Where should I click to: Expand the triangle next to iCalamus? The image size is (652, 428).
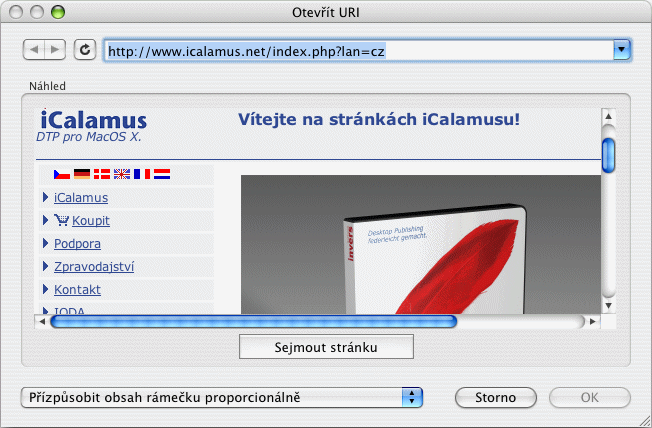45,197
